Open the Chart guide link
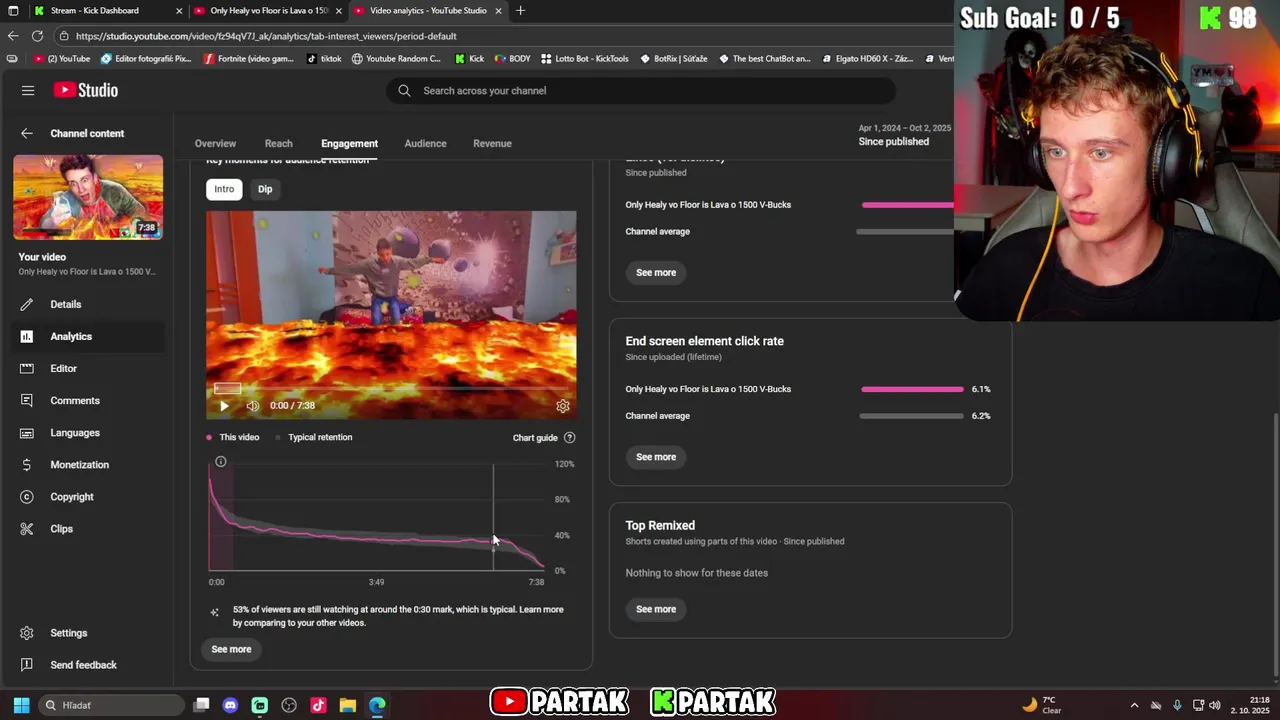The height and width of the screenshot is (720, 1280). [535, 437]
